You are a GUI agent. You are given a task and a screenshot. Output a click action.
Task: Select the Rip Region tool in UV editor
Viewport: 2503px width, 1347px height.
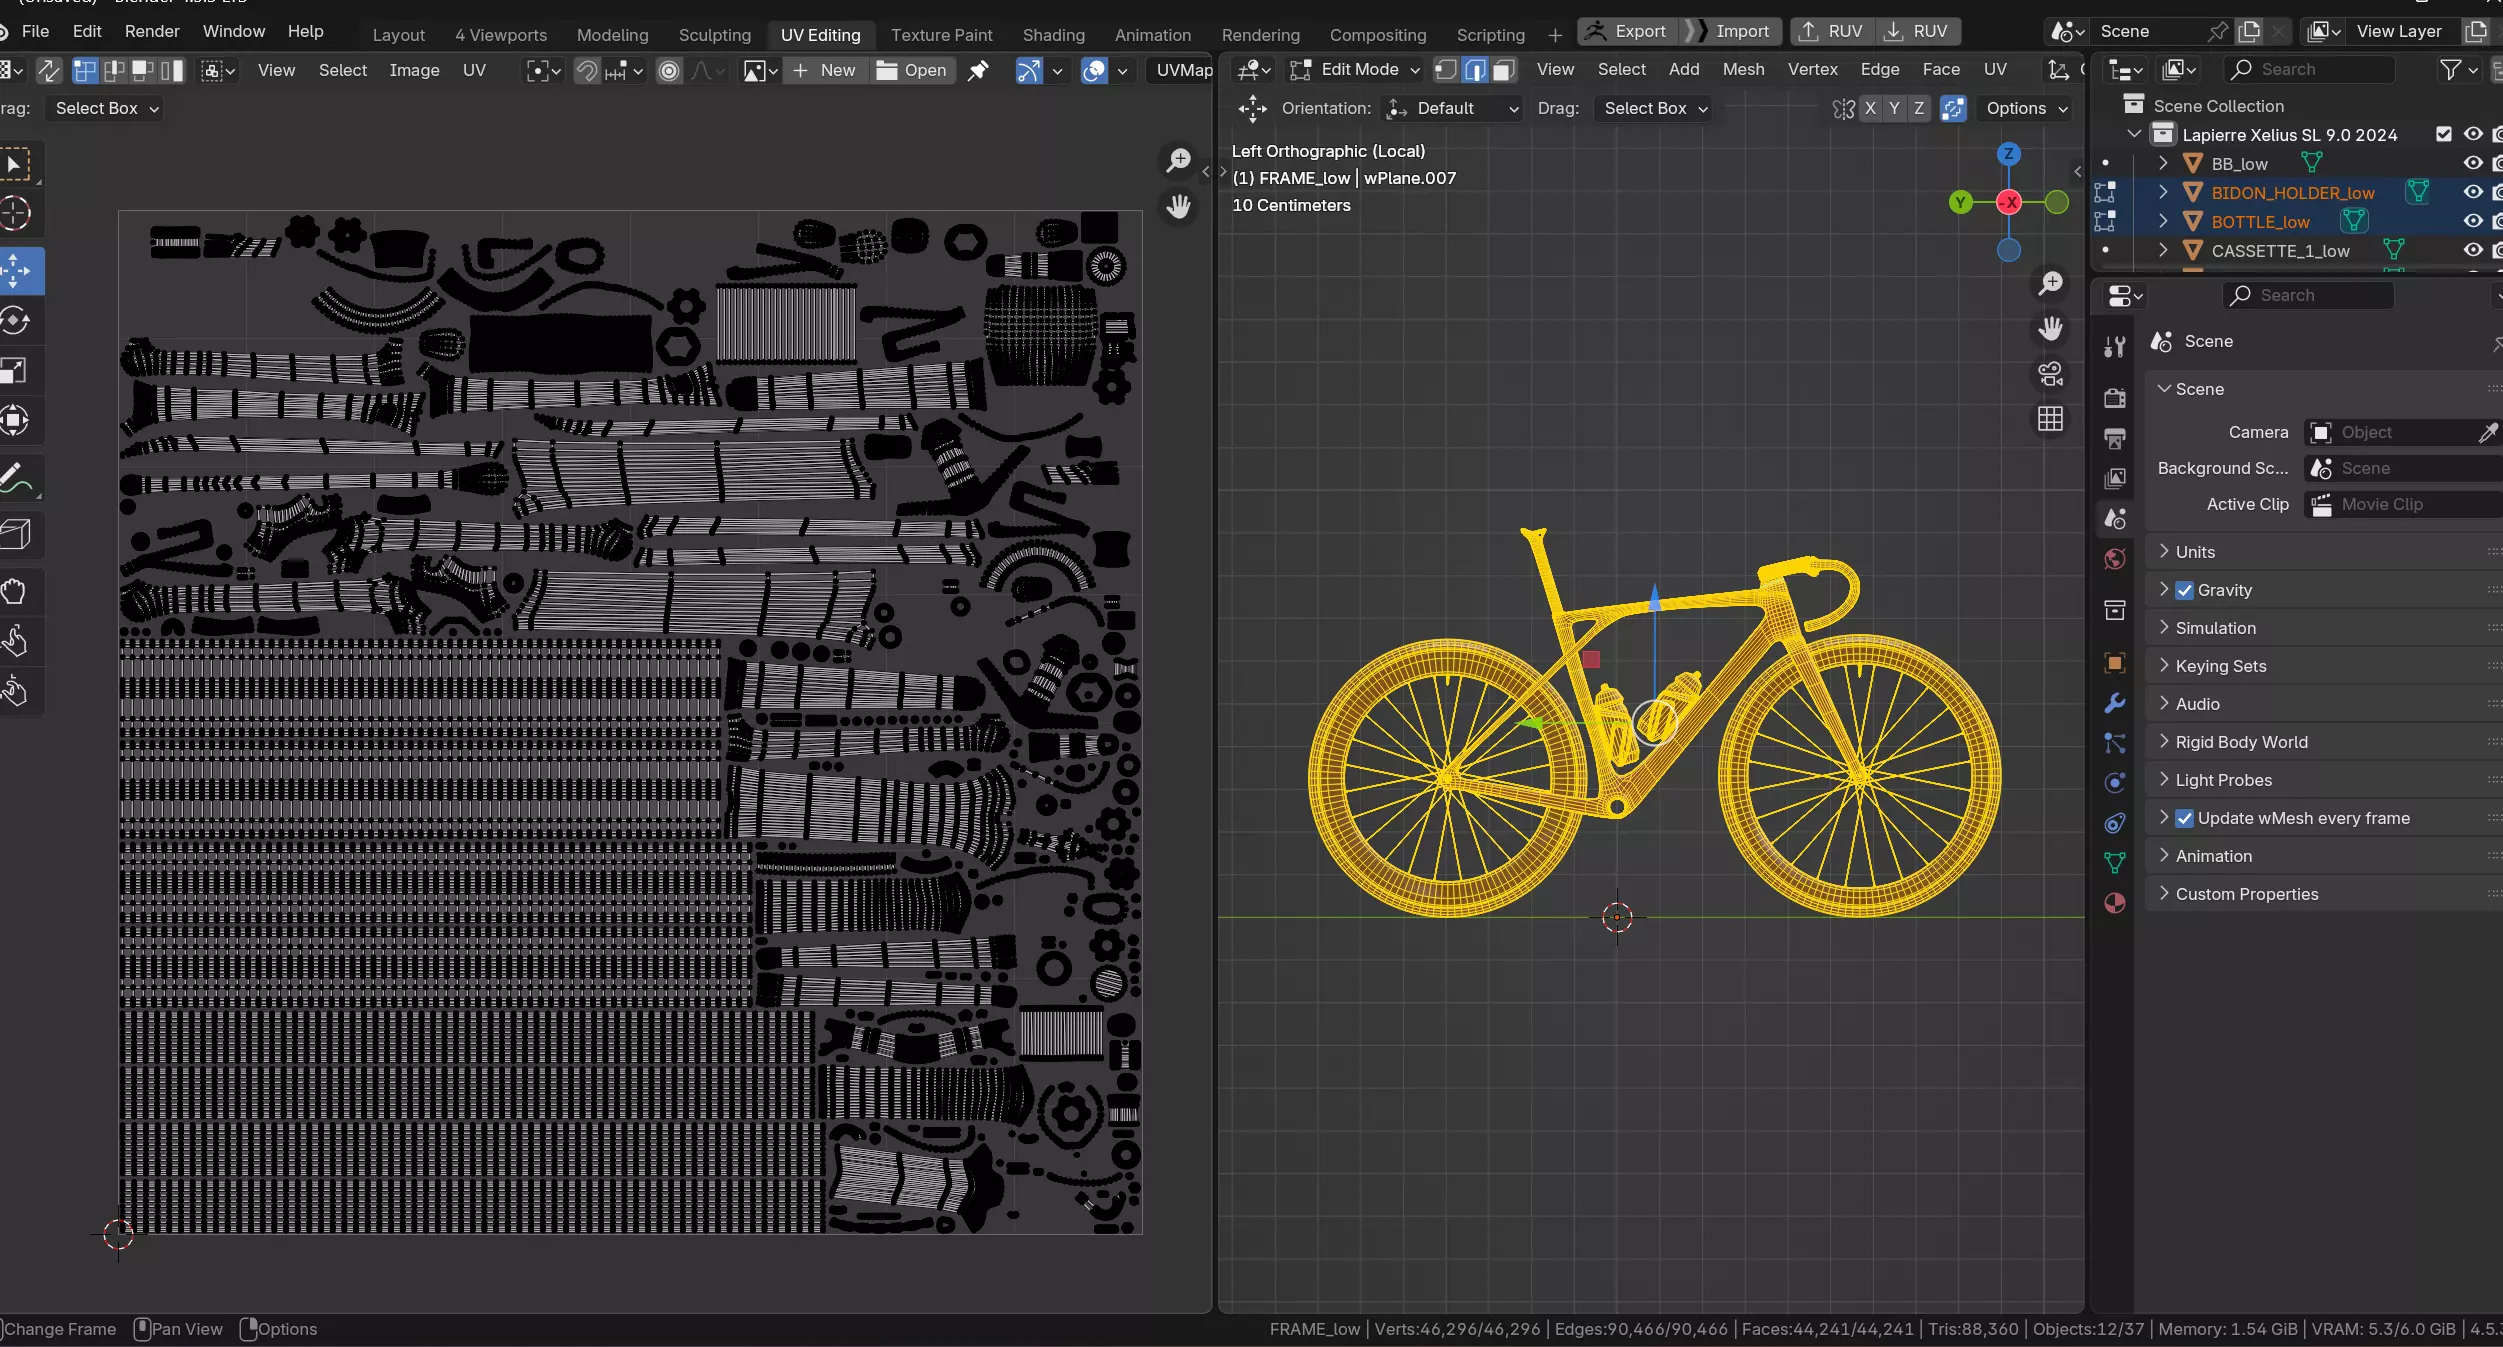click(16, 534)
